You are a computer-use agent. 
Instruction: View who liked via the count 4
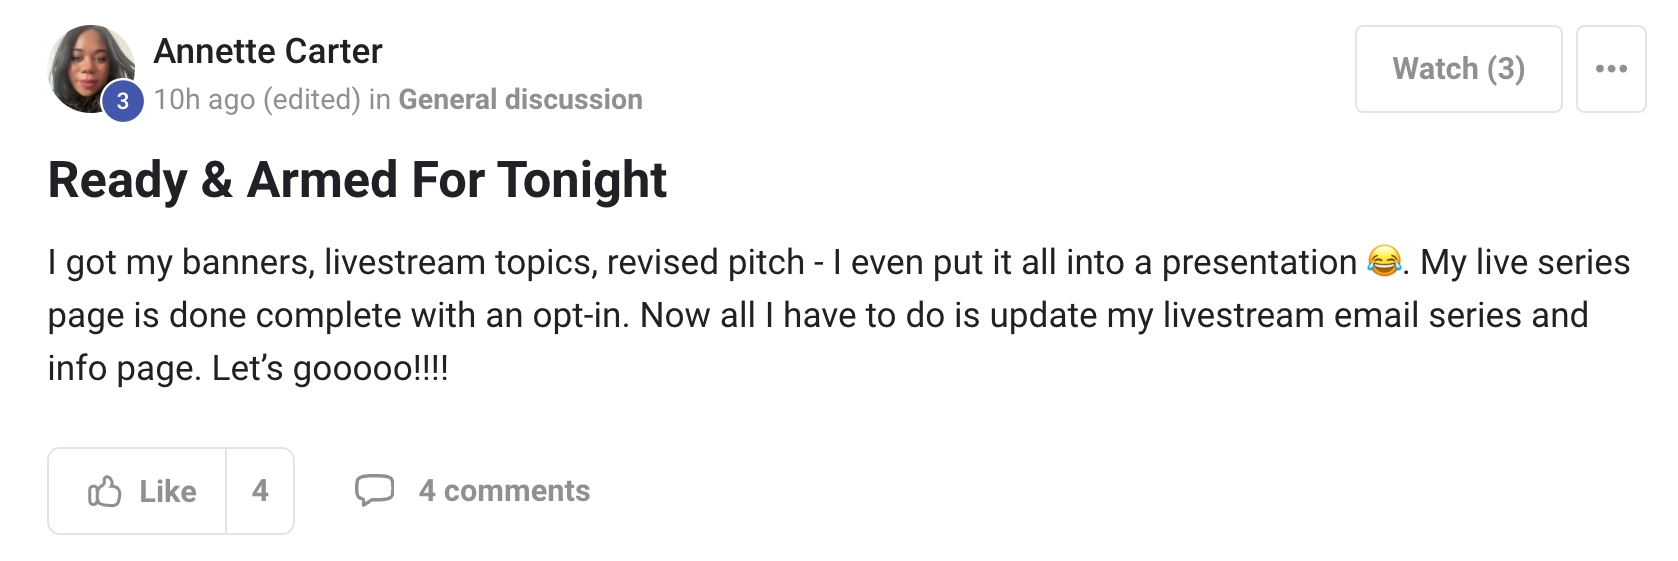click(260, 491)
